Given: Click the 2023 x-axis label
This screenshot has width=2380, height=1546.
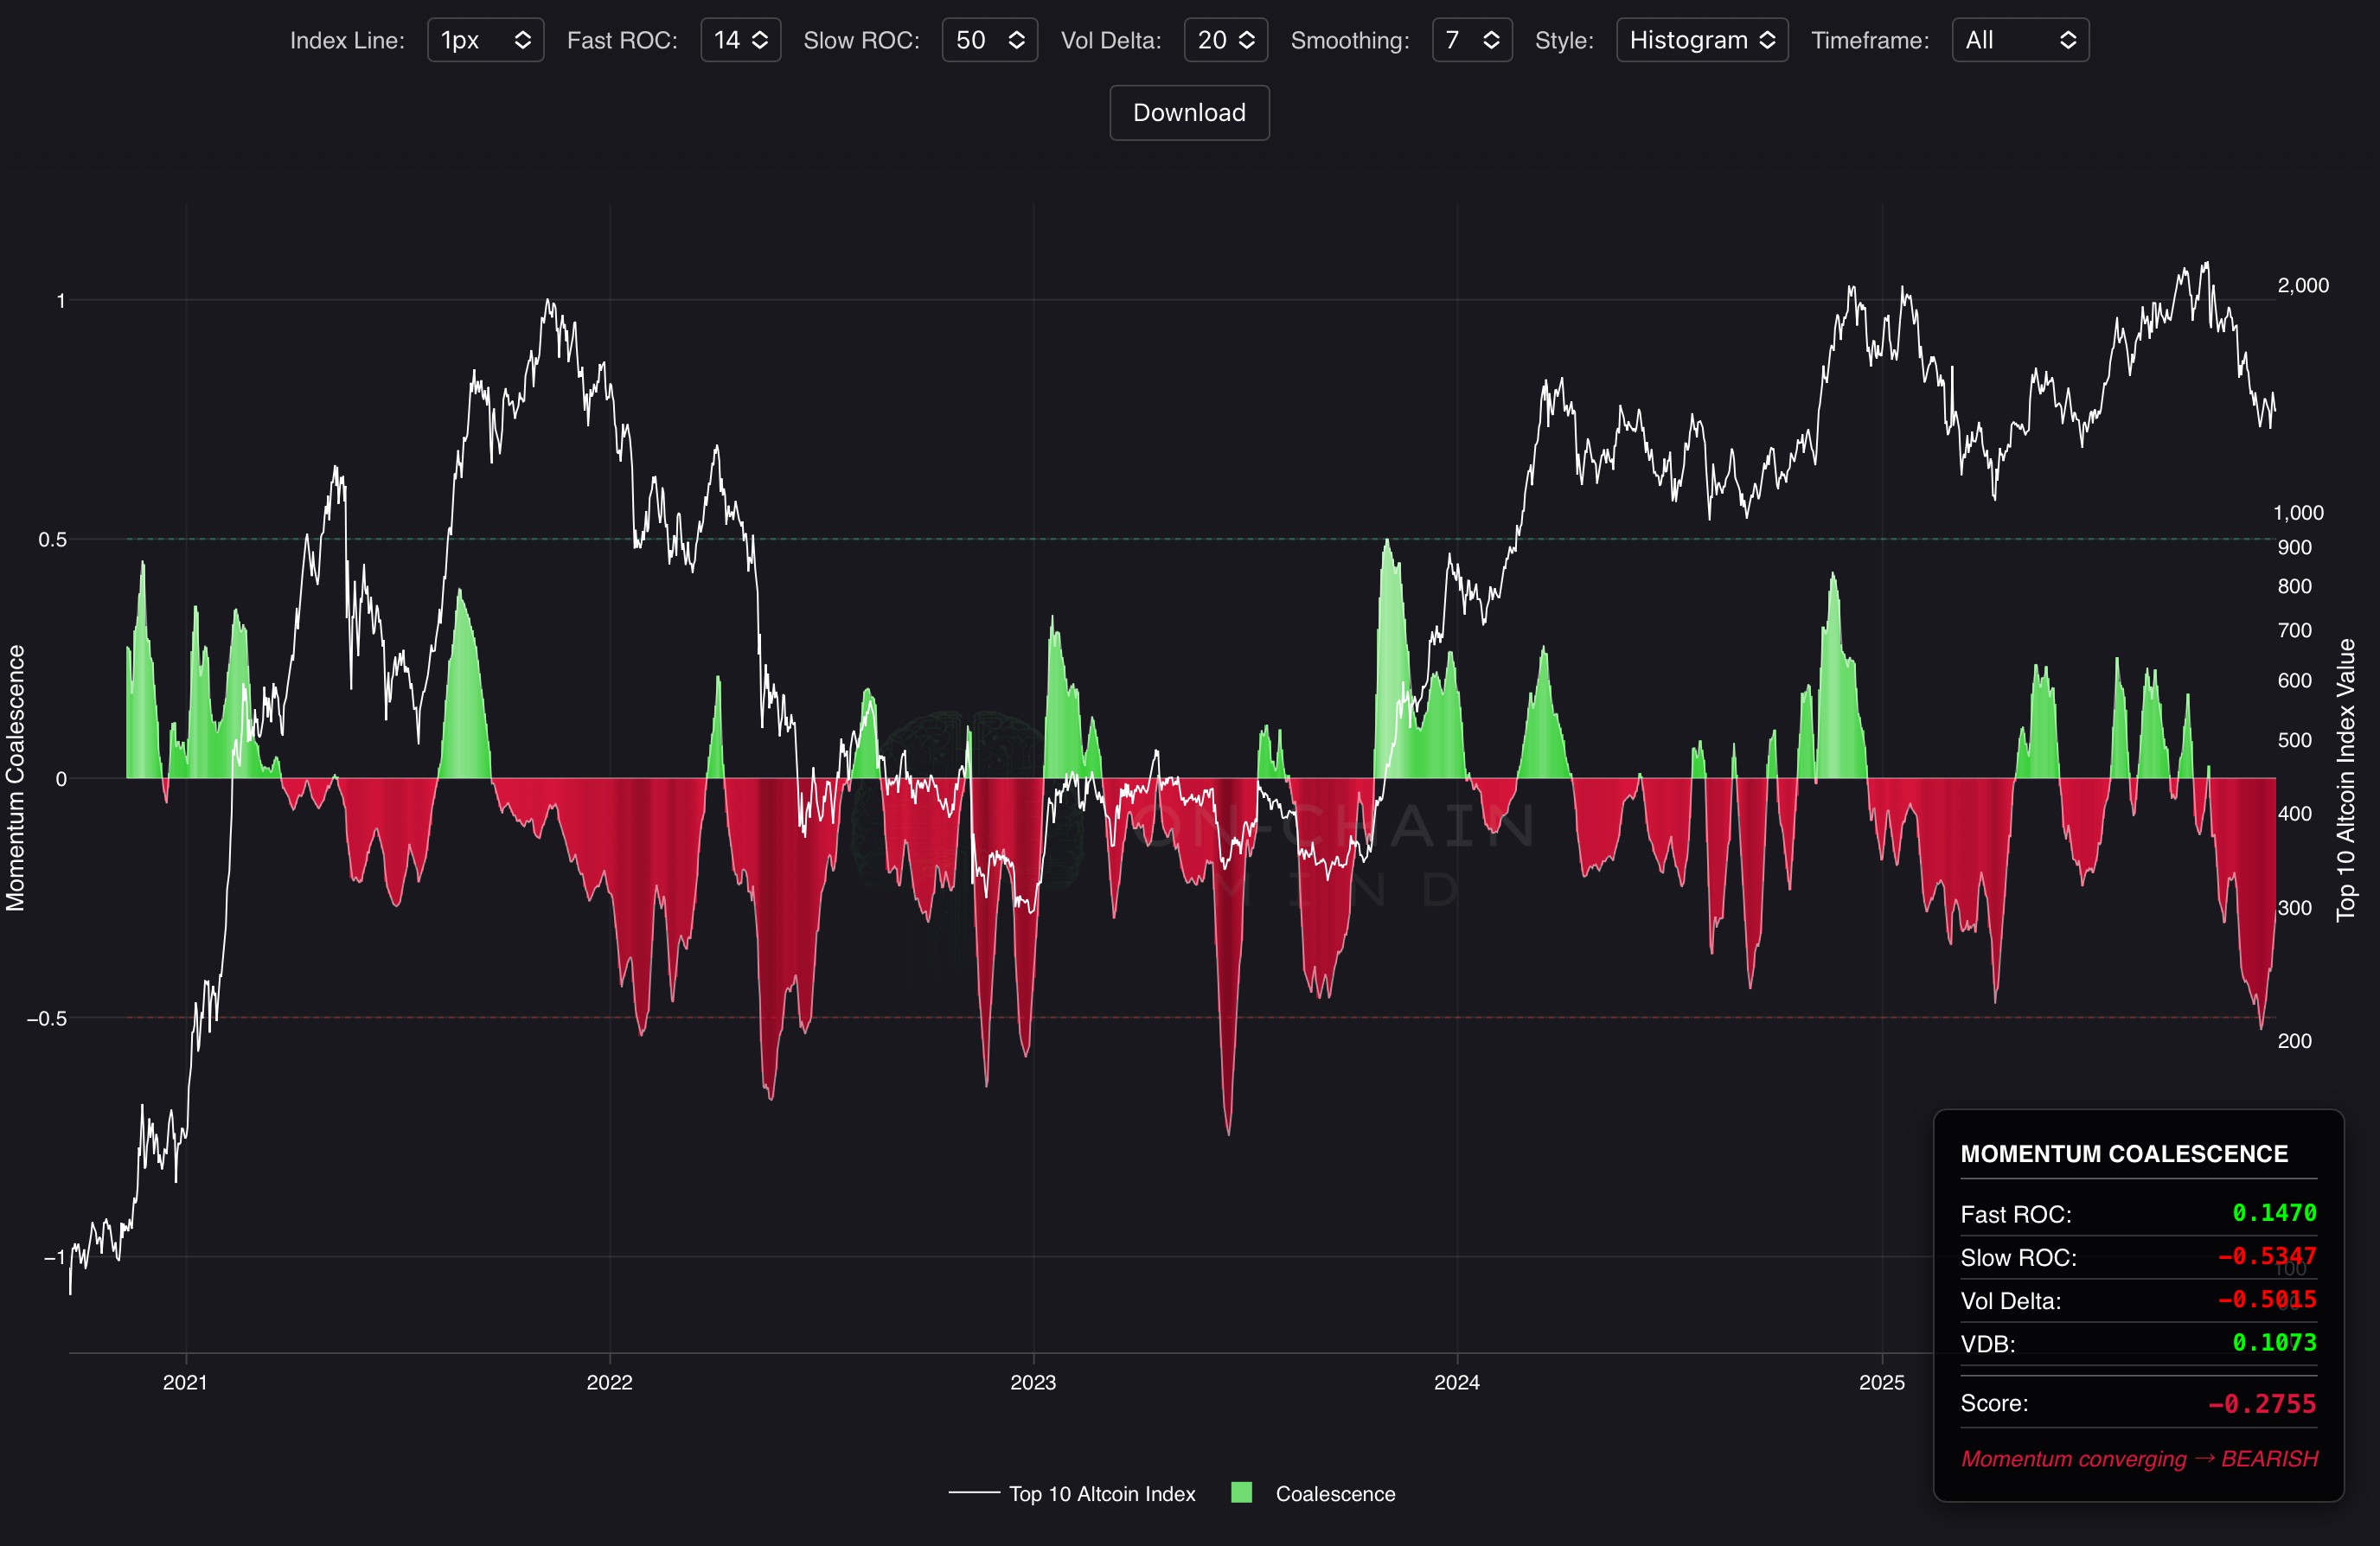Looking at the screenshot, I should pyautogui.click(x=1033, y=1382).
